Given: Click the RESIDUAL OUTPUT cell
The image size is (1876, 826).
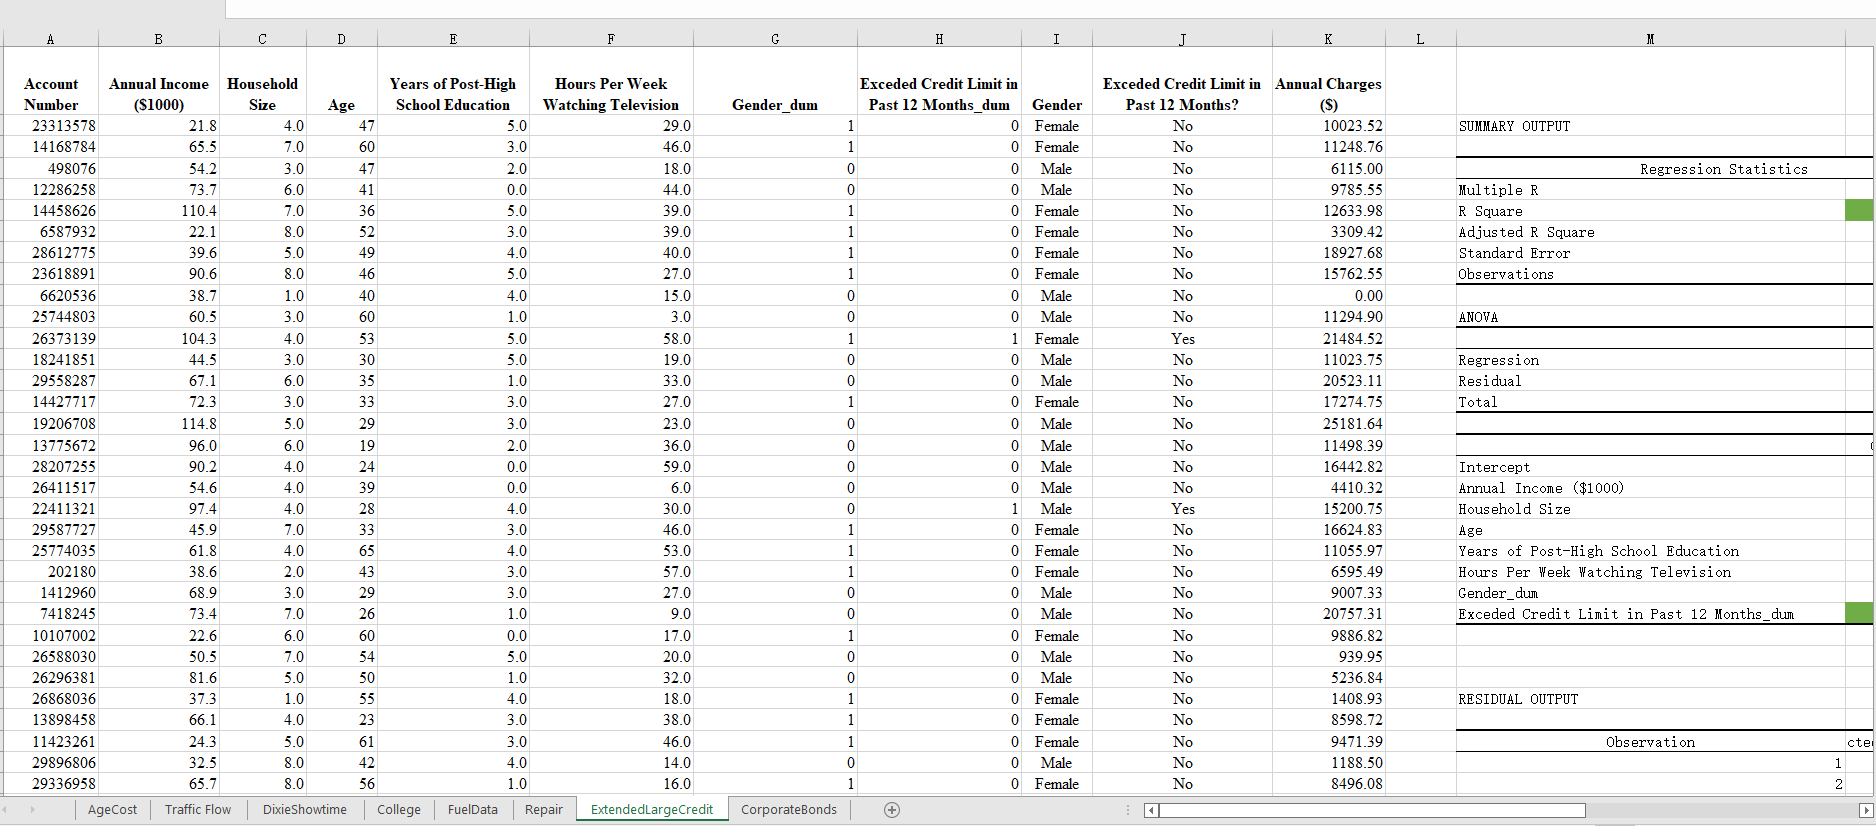Looking at the screenshot, I should (1650, 699).
